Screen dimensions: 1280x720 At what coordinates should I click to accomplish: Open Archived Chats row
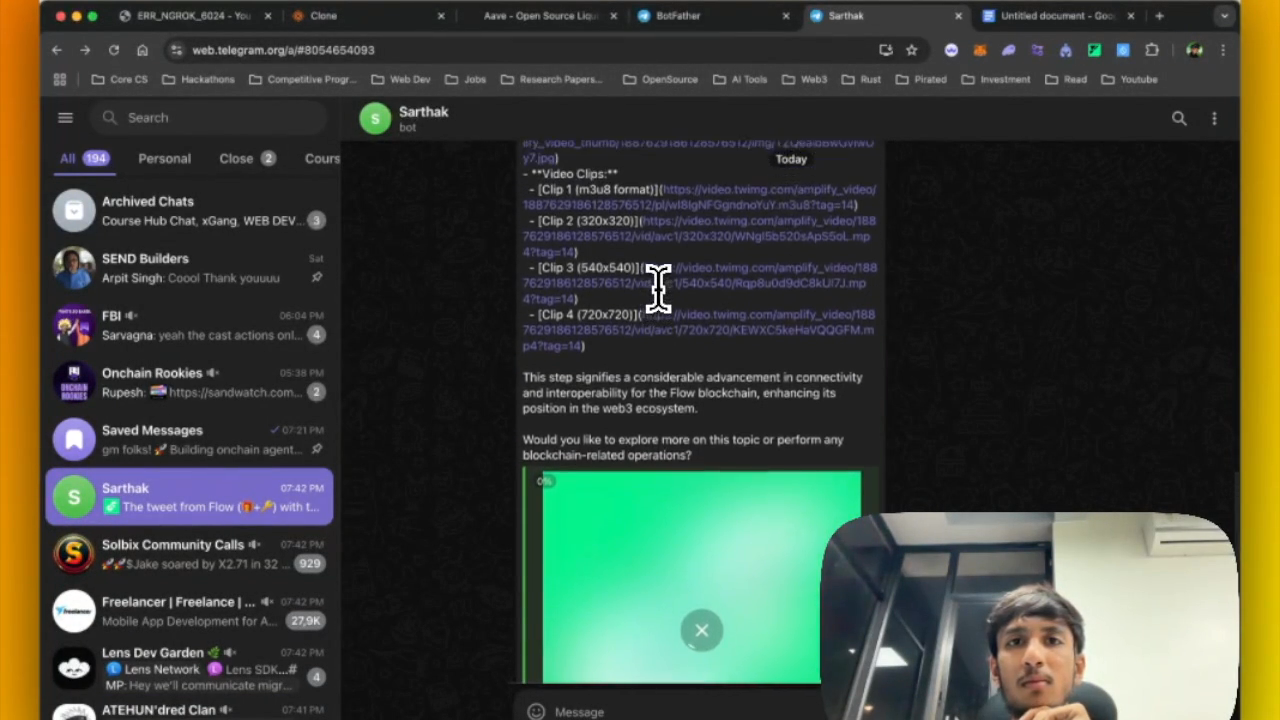pos(189,210)
